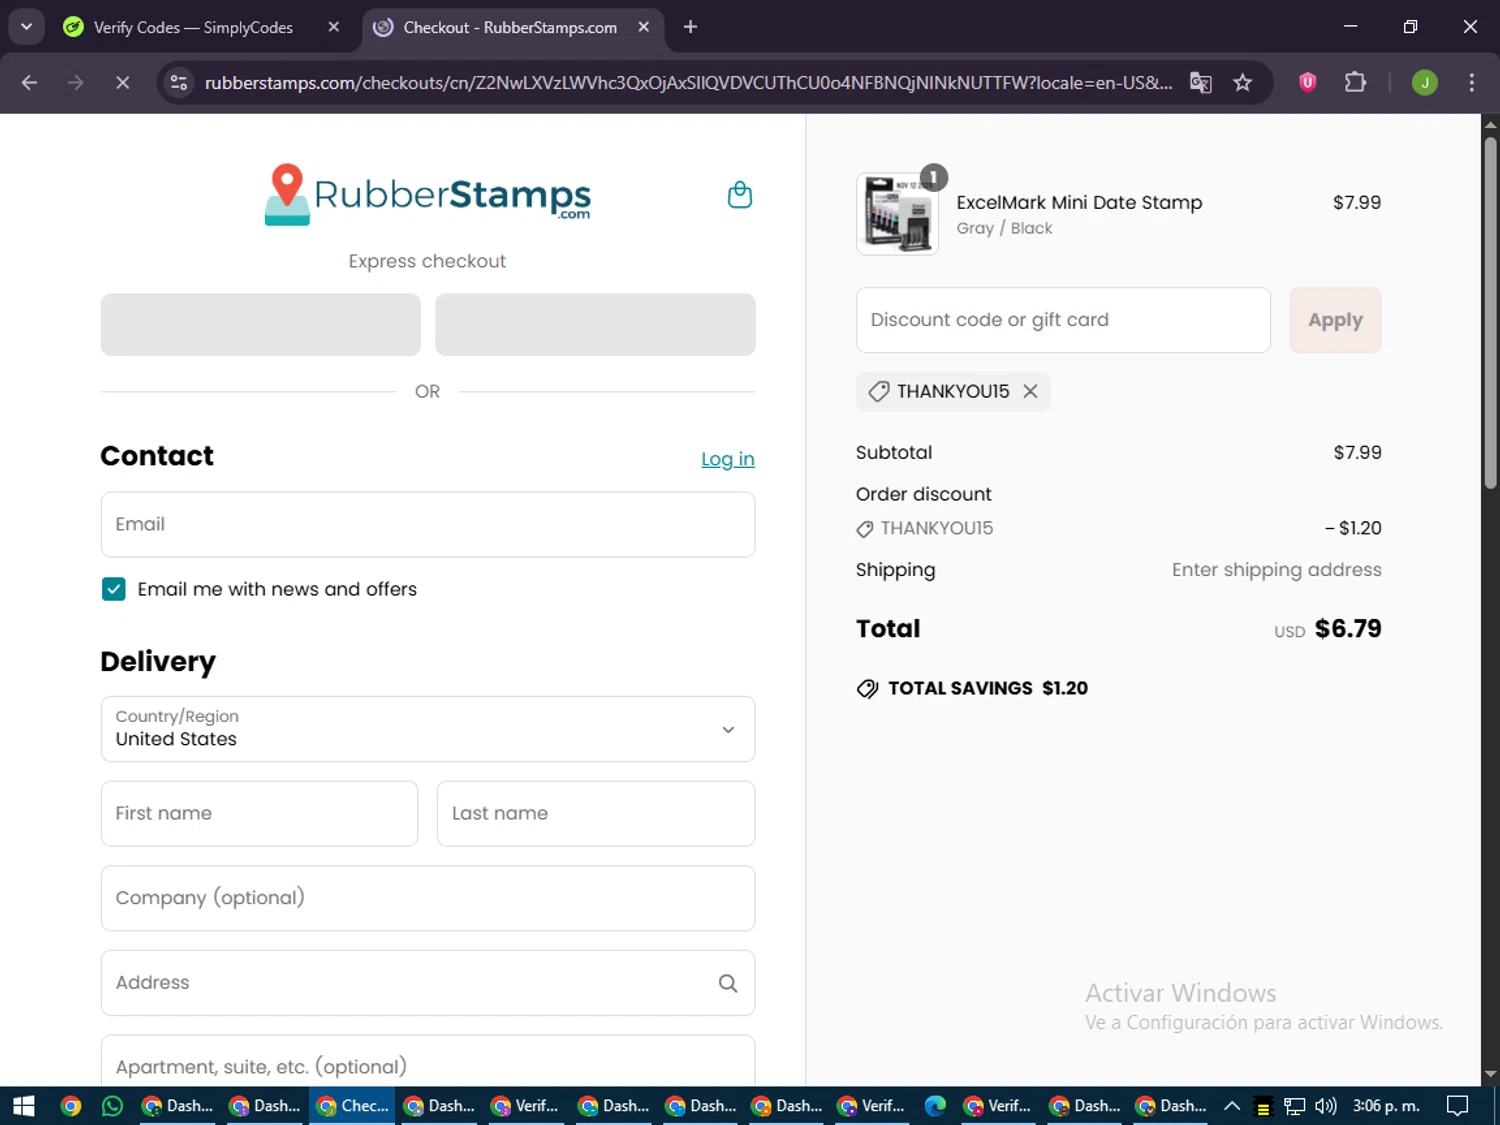Focus the Last name field
This screenshot has width=1500, height=1125.
click(596, 814)
